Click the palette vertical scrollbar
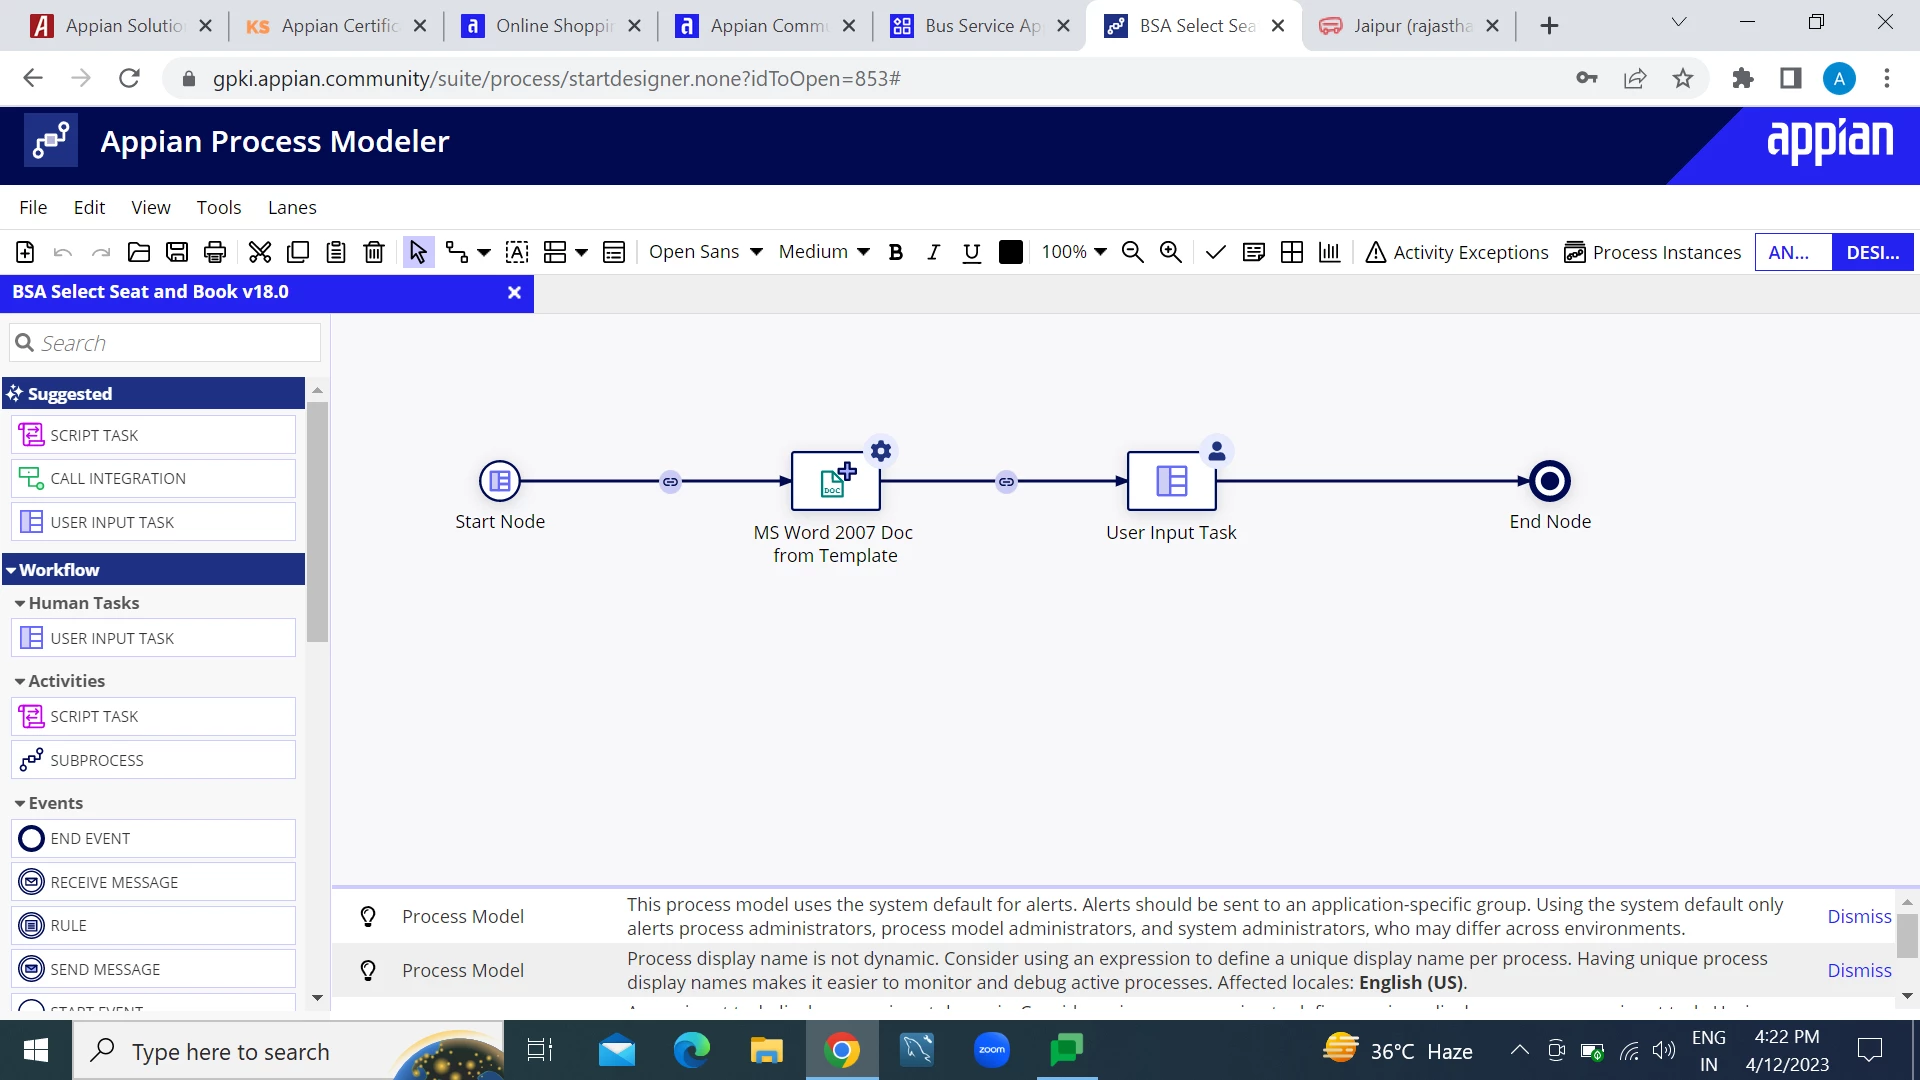Image resolution: width=1920 pixels, height=1080 pixels. point(318,520)
